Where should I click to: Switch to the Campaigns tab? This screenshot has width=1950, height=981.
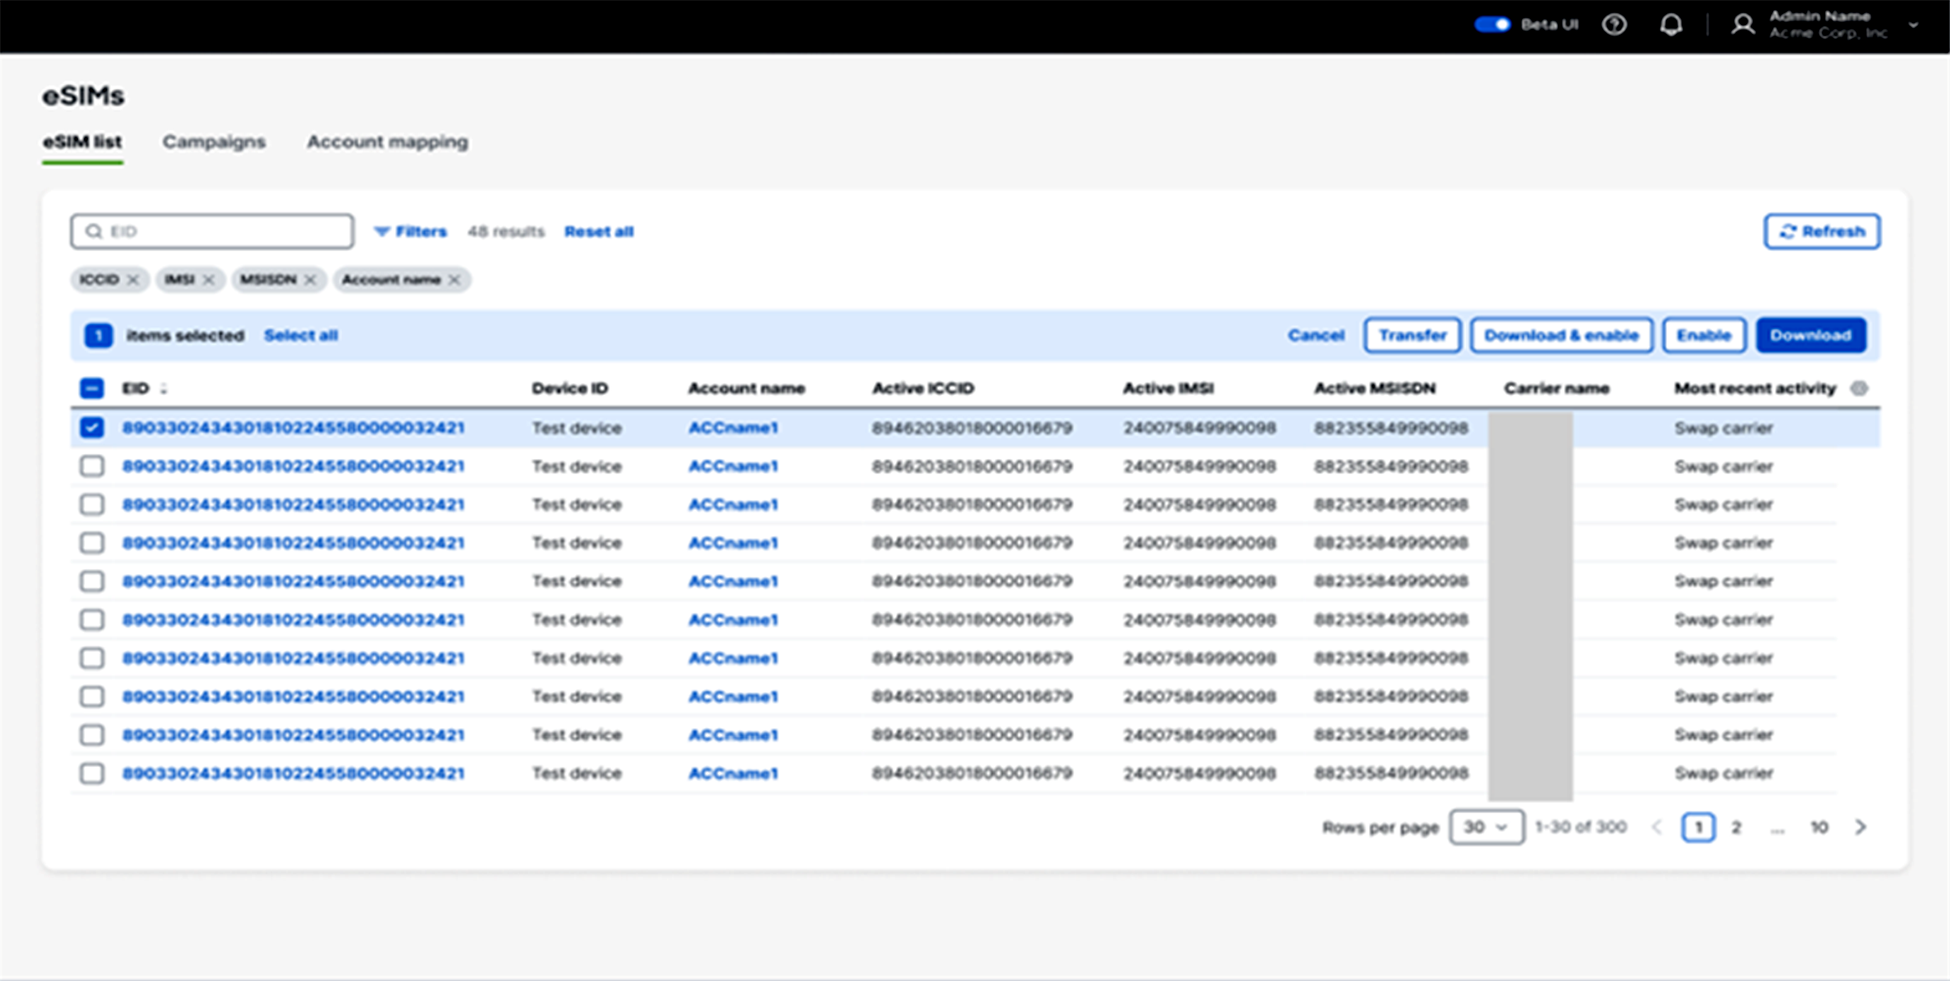(x=214, y=142)
